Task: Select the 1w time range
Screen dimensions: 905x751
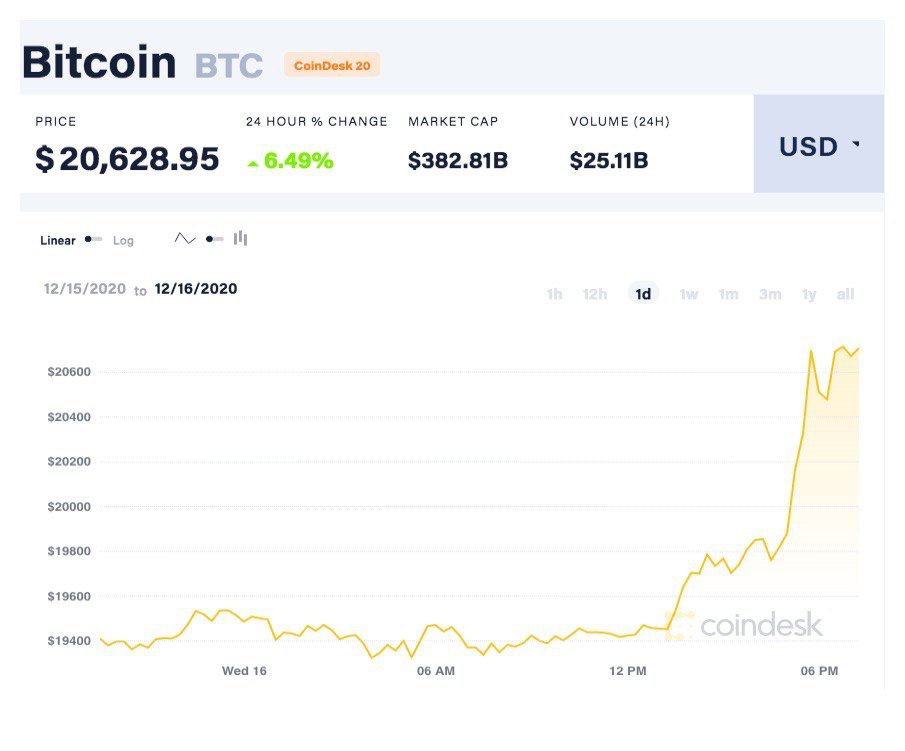Action: point(689,294)
